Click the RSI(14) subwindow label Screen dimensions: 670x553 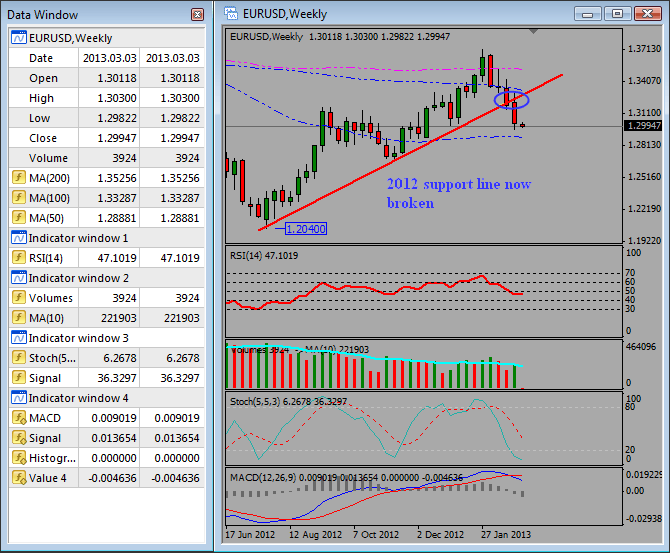[x=264, y=256]
